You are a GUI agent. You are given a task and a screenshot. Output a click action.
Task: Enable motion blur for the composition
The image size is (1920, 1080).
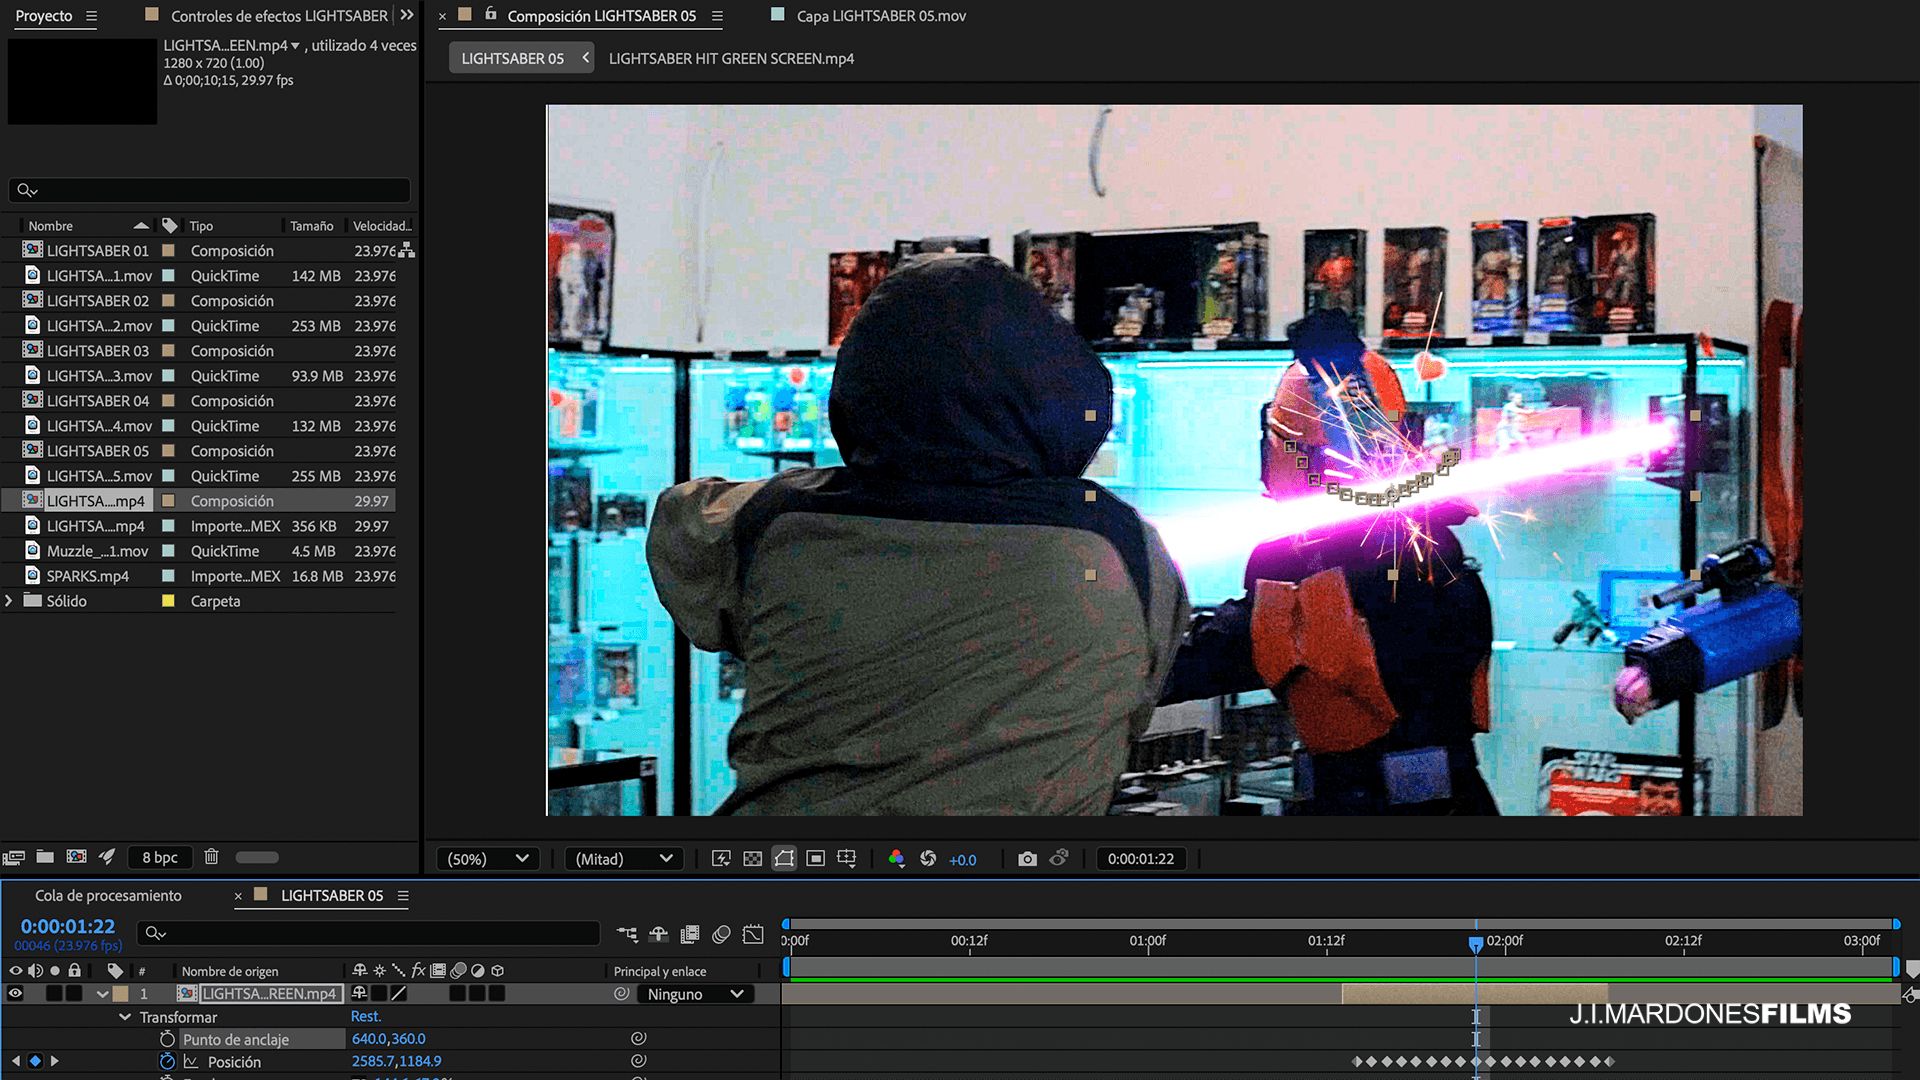721,934
